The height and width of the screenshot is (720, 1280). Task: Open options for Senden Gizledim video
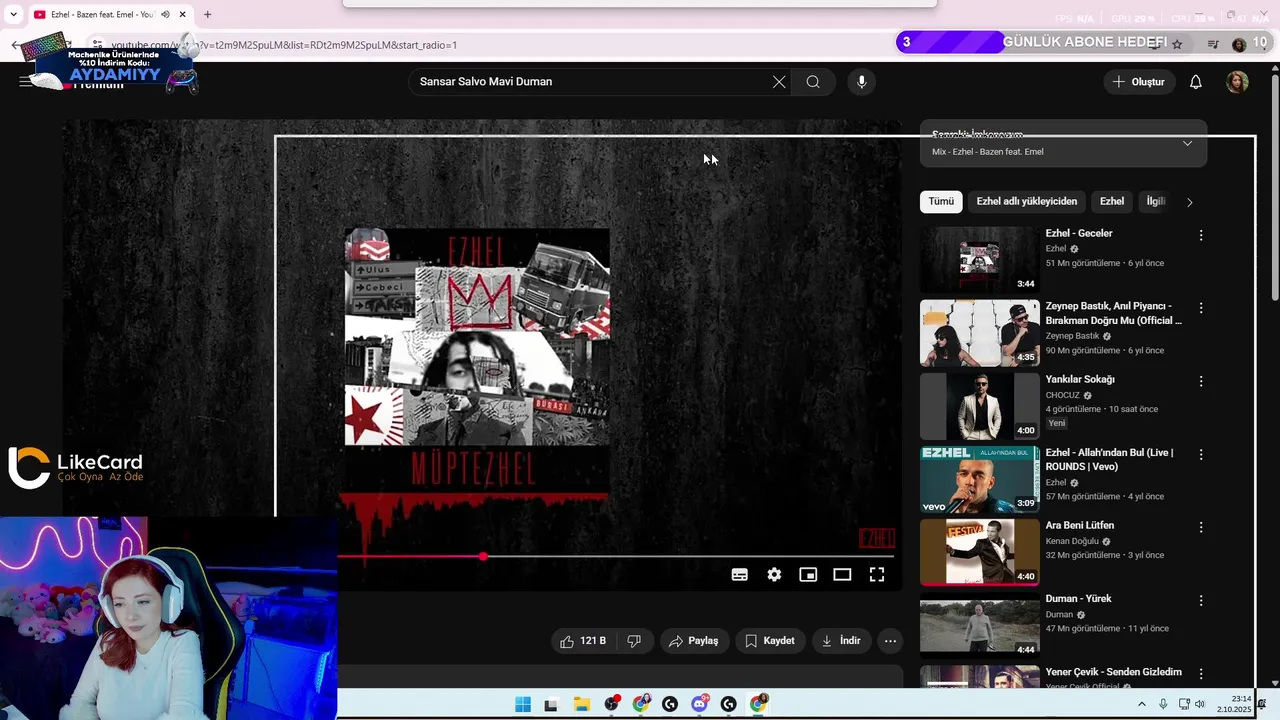tap(1201, 673)
